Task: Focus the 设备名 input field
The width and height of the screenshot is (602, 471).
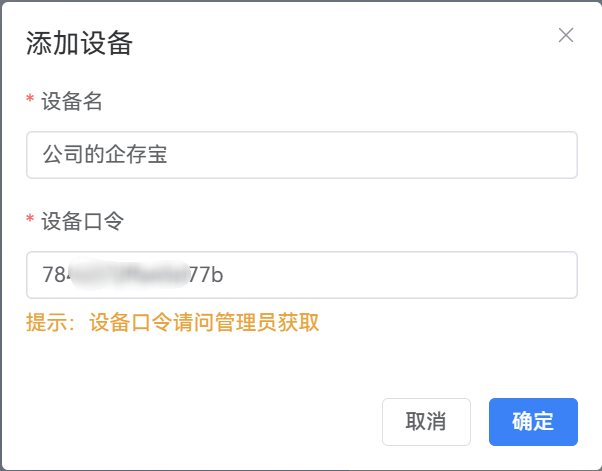Action: [301, 155]
